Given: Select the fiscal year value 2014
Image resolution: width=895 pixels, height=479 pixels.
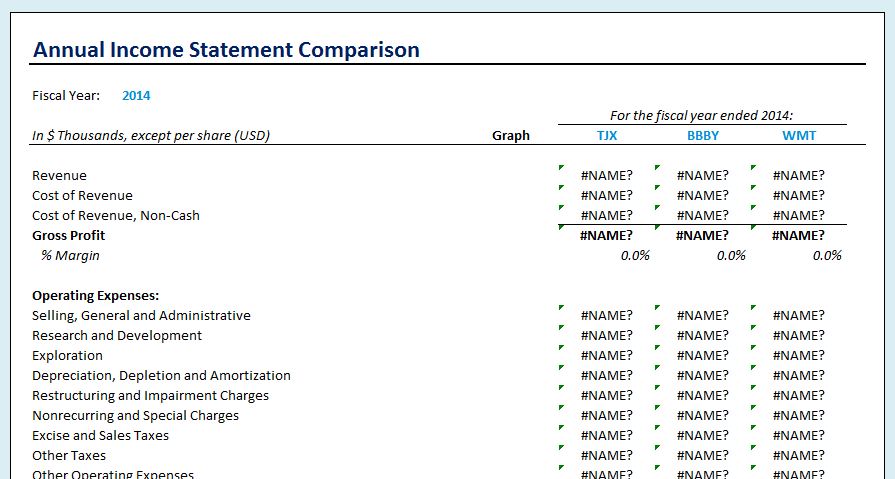Looking at the screenshot, I should pos(136,95).
